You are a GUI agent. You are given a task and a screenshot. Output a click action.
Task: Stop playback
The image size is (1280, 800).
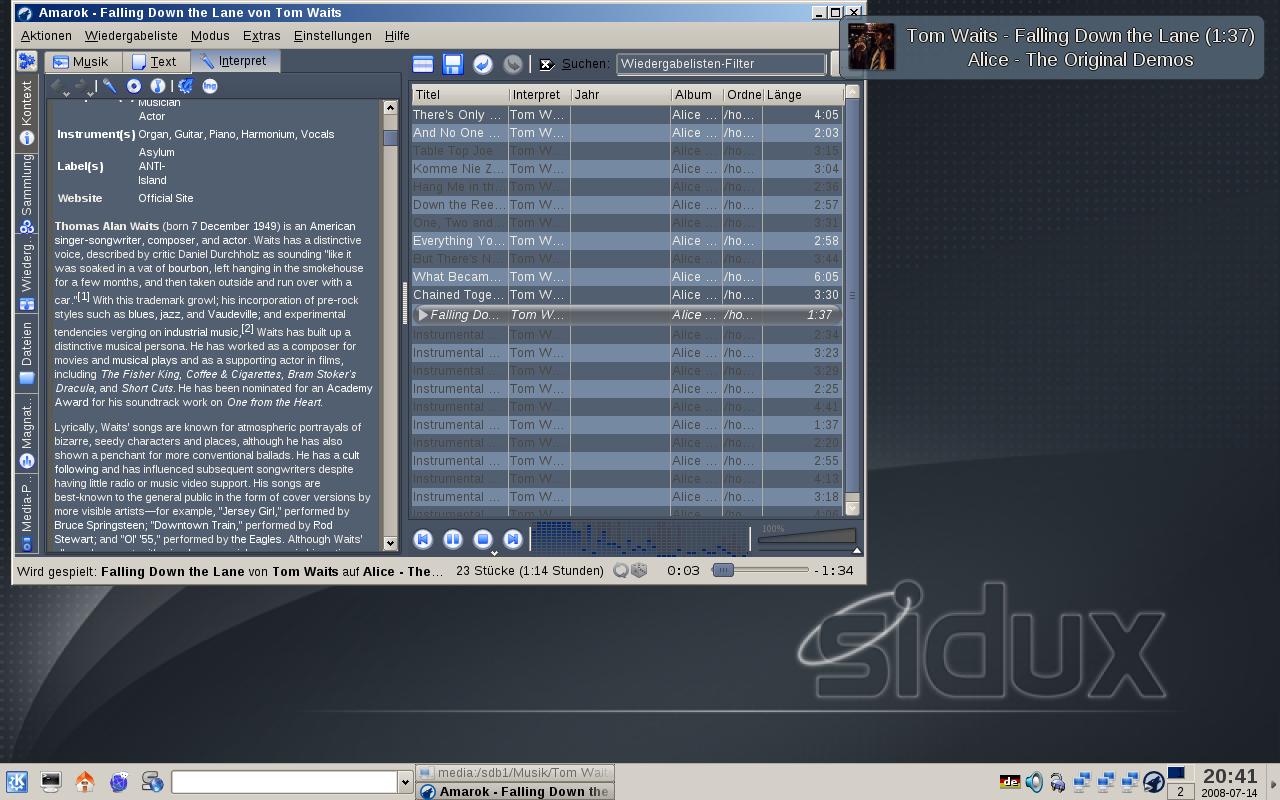[483, 539]
